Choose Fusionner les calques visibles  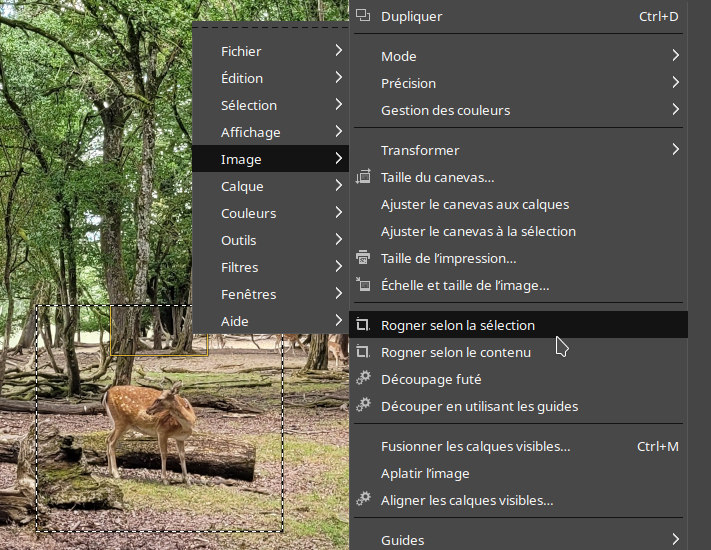[x=475, y=446]
